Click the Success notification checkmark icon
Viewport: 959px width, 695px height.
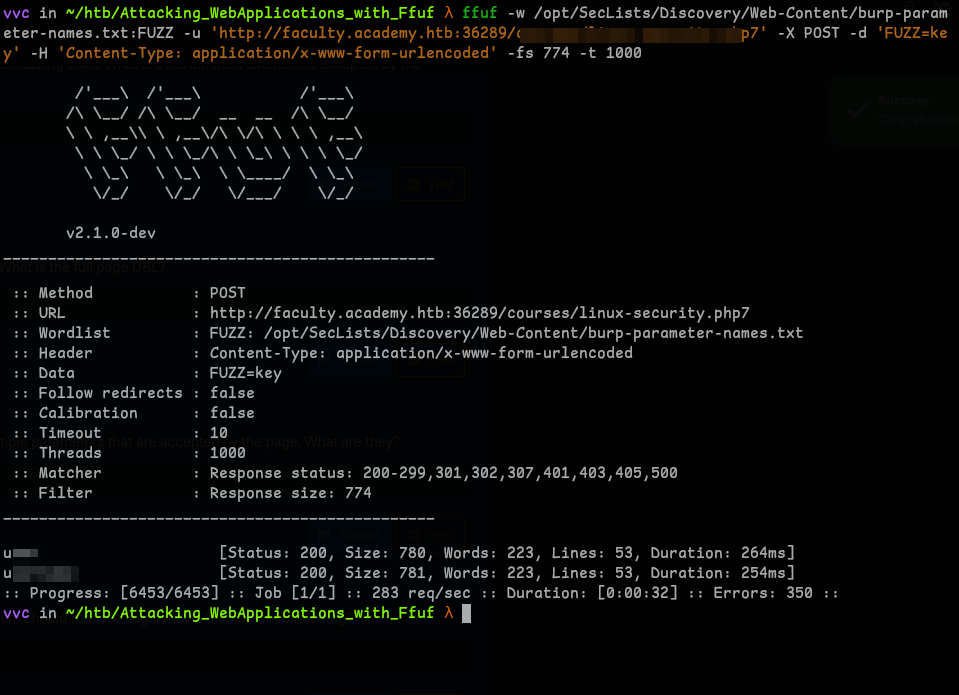(x=856, y=110)
